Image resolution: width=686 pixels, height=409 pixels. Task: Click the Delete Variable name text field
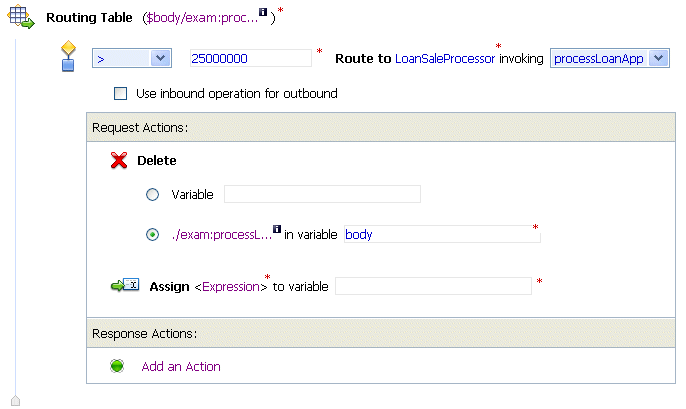322,194
